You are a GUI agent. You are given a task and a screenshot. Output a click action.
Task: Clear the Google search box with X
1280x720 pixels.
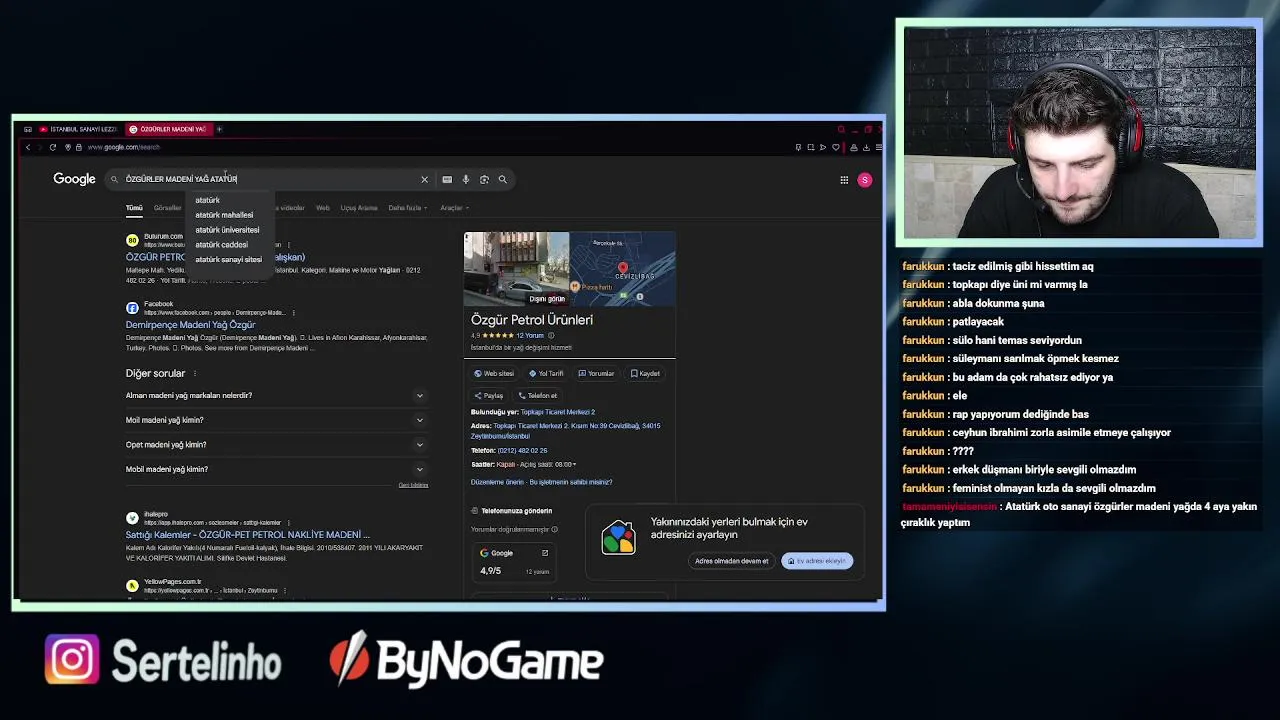point(424,179)
